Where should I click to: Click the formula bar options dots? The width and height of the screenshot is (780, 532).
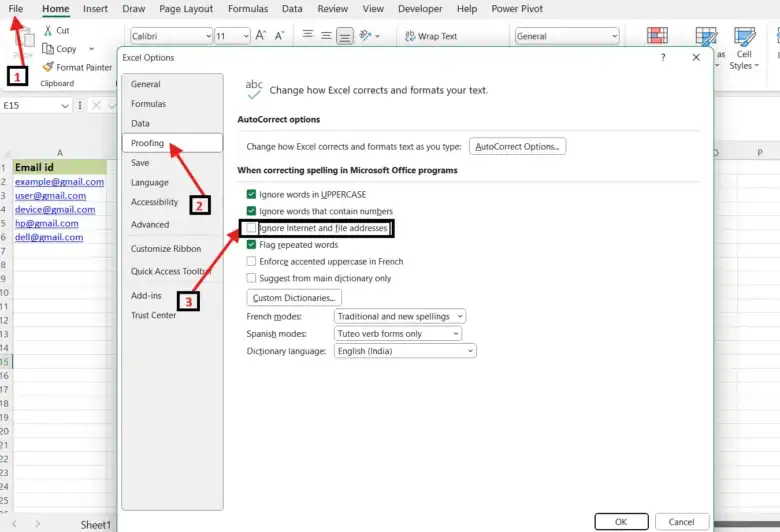tap(80, 106)
